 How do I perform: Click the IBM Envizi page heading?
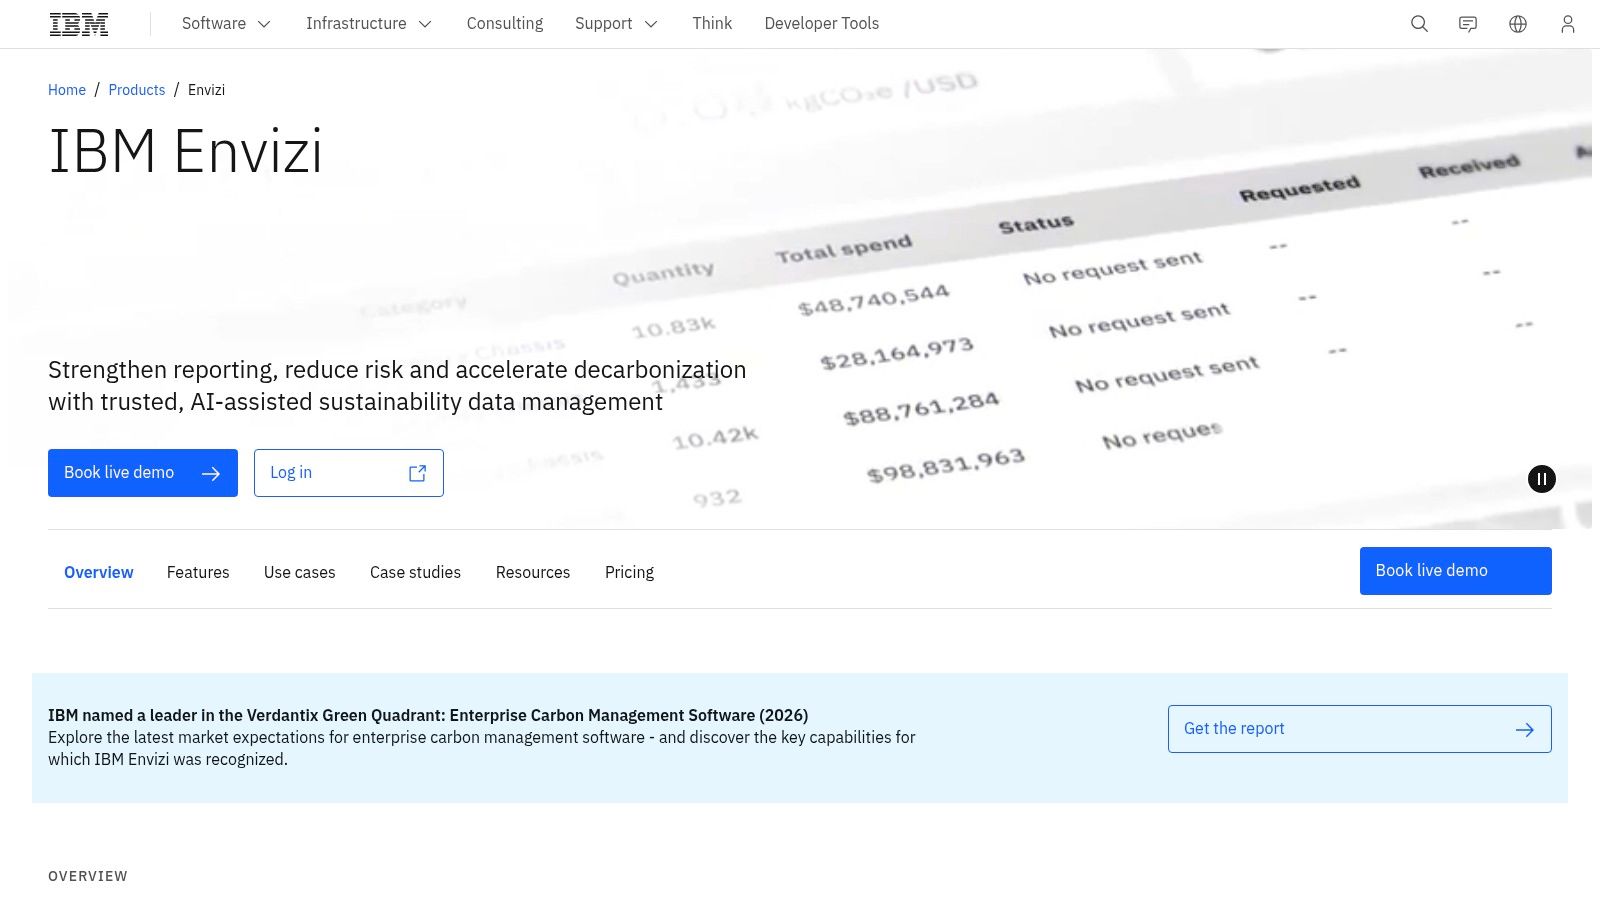coord(186,152)
